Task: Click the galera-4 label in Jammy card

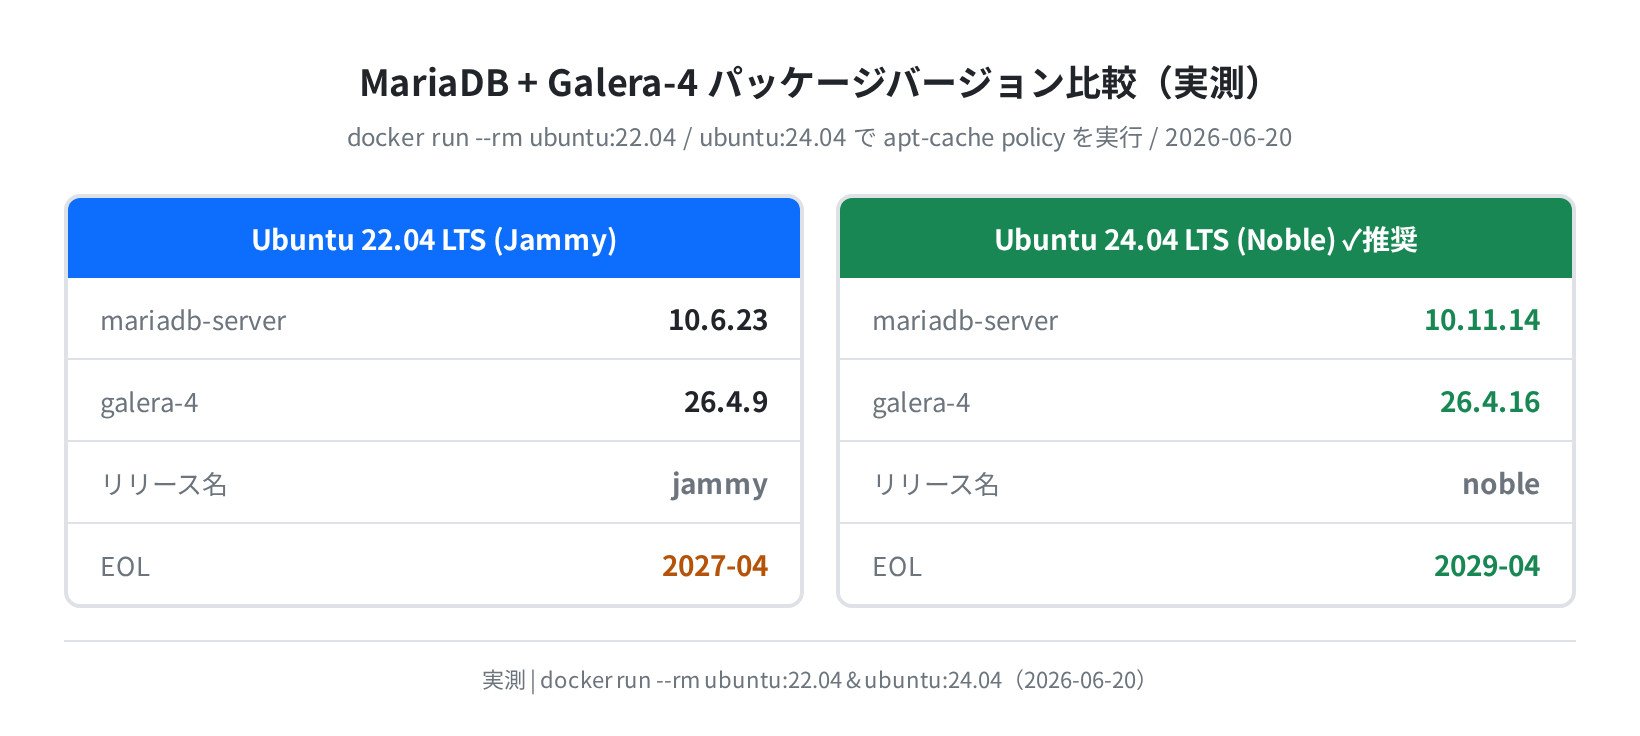Action: [x=149, y=403]
